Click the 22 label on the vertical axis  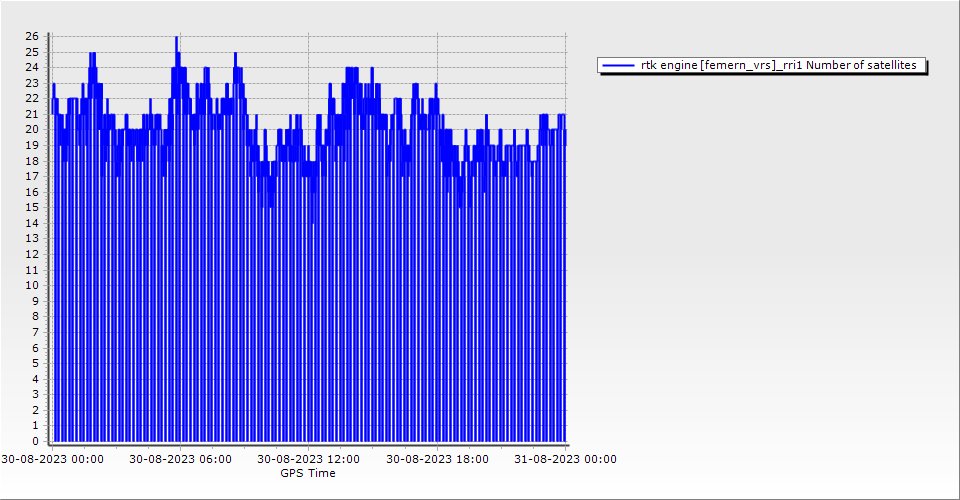[32, 99]
